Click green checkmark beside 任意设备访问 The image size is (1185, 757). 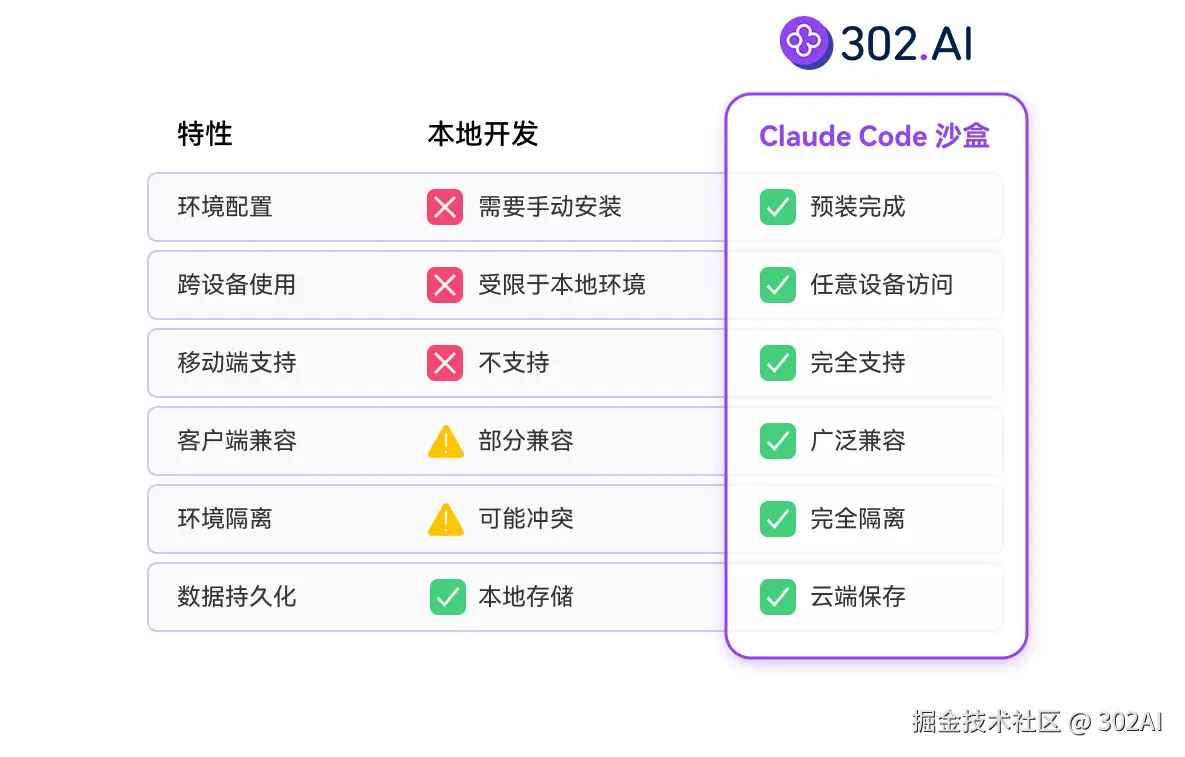click(777, 285)
